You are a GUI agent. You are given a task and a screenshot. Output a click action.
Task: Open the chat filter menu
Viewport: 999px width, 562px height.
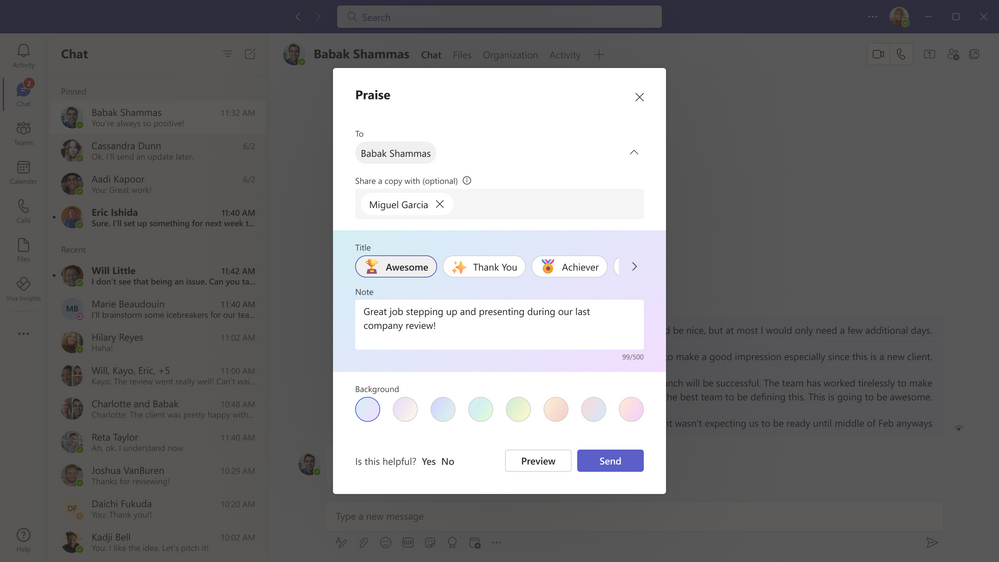pyautogui.click(x=227, y=54)
